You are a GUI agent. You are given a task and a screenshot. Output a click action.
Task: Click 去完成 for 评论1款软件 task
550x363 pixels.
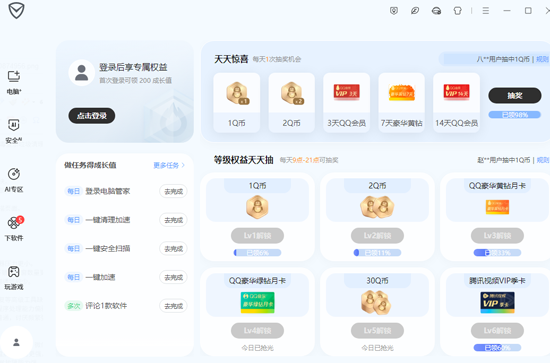point(173,306)
